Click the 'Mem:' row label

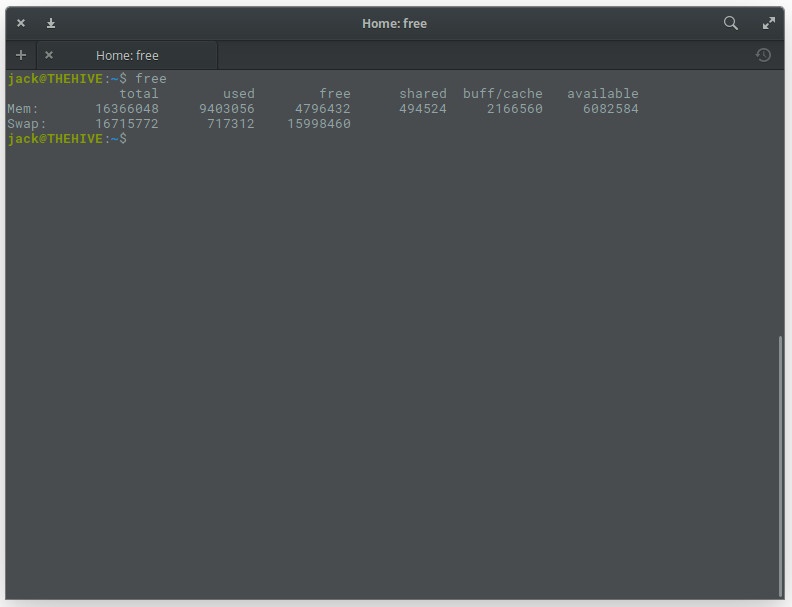point(23,109)
